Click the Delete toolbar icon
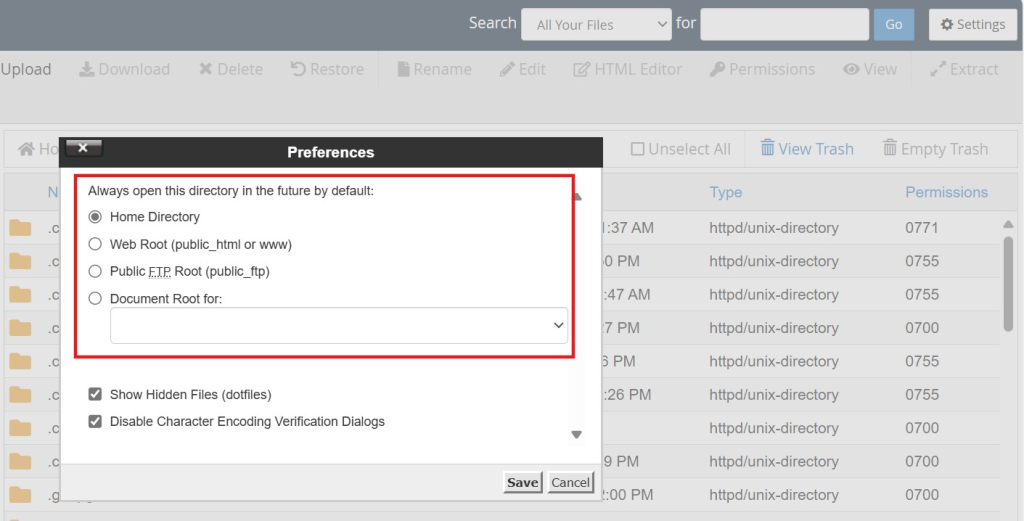This screenshot has width=1024, height=521. 205,69
